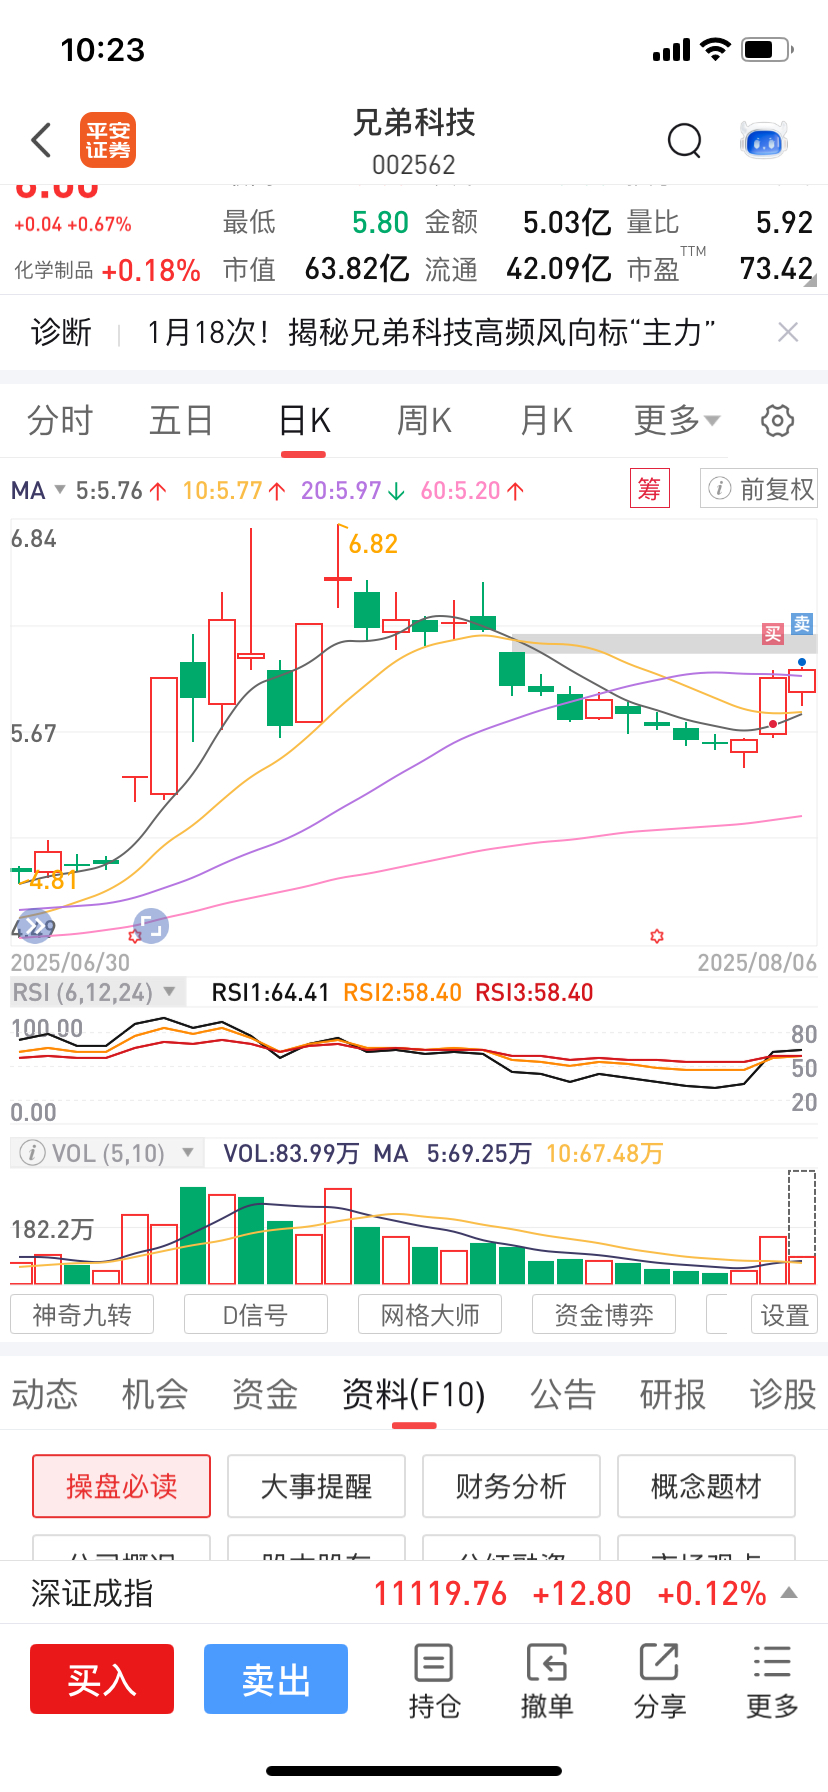Select the 网格大师 indicator button
Viewport: 828px width, 1792px height.
coord(430,1314)
